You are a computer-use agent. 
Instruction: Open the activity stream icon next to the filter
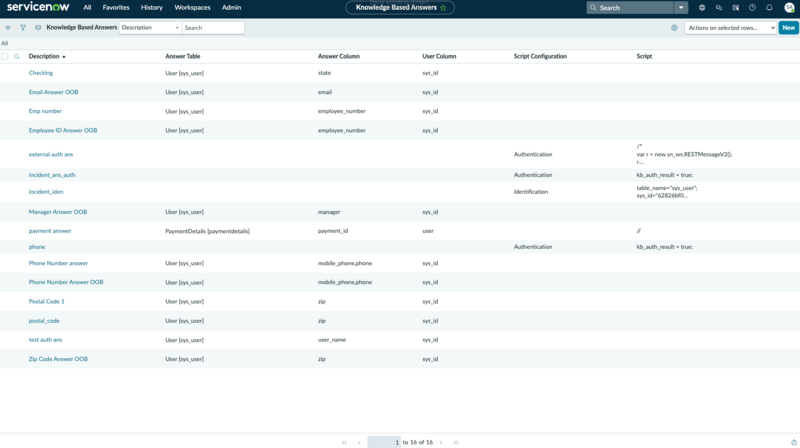click(38, 28)
